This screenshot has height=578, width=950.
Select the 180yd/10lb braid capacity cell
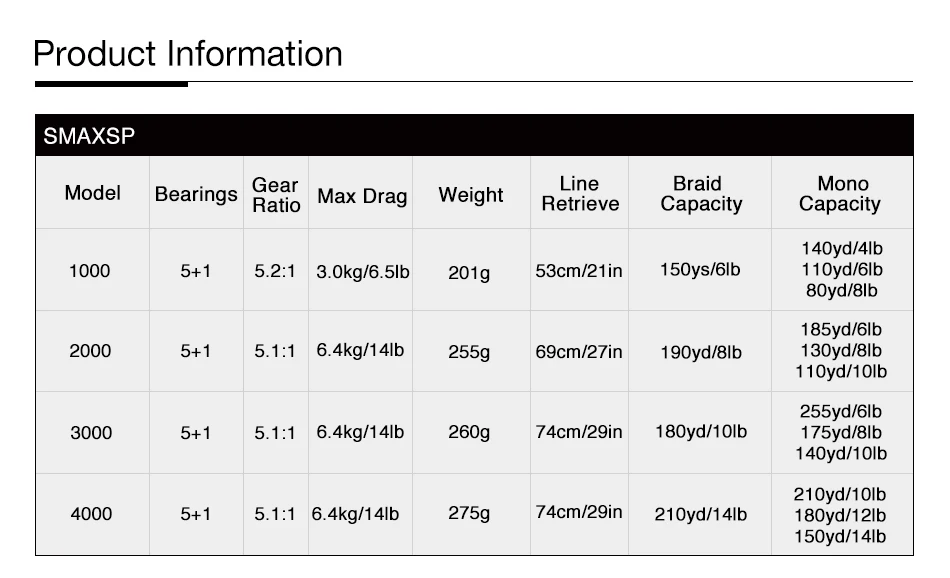click(700, 433)
